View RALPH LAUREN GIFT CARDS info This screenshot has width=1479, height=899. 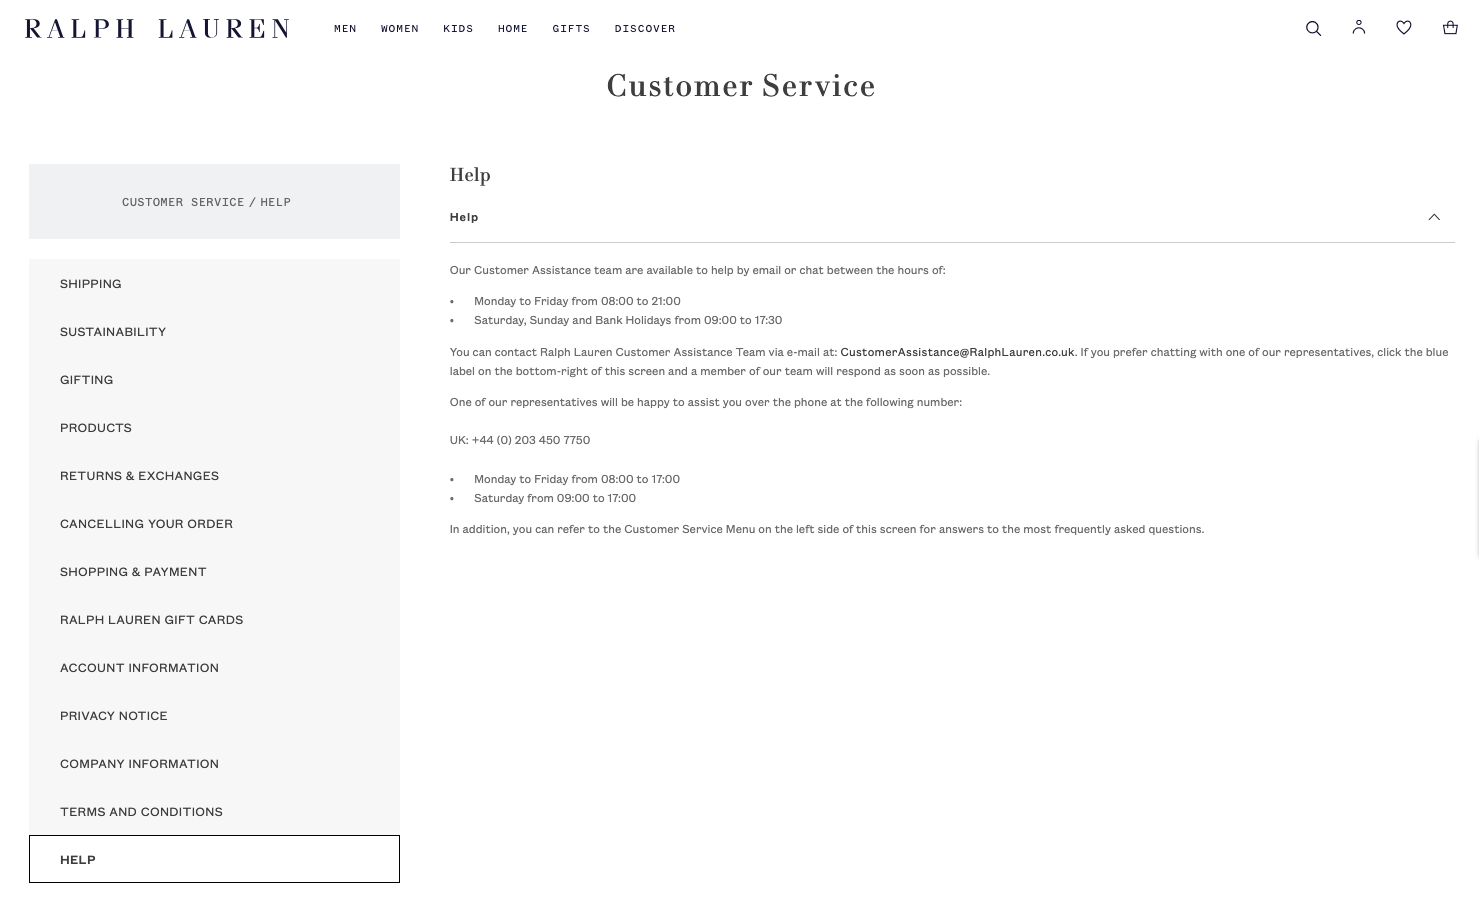pos(151,620)
